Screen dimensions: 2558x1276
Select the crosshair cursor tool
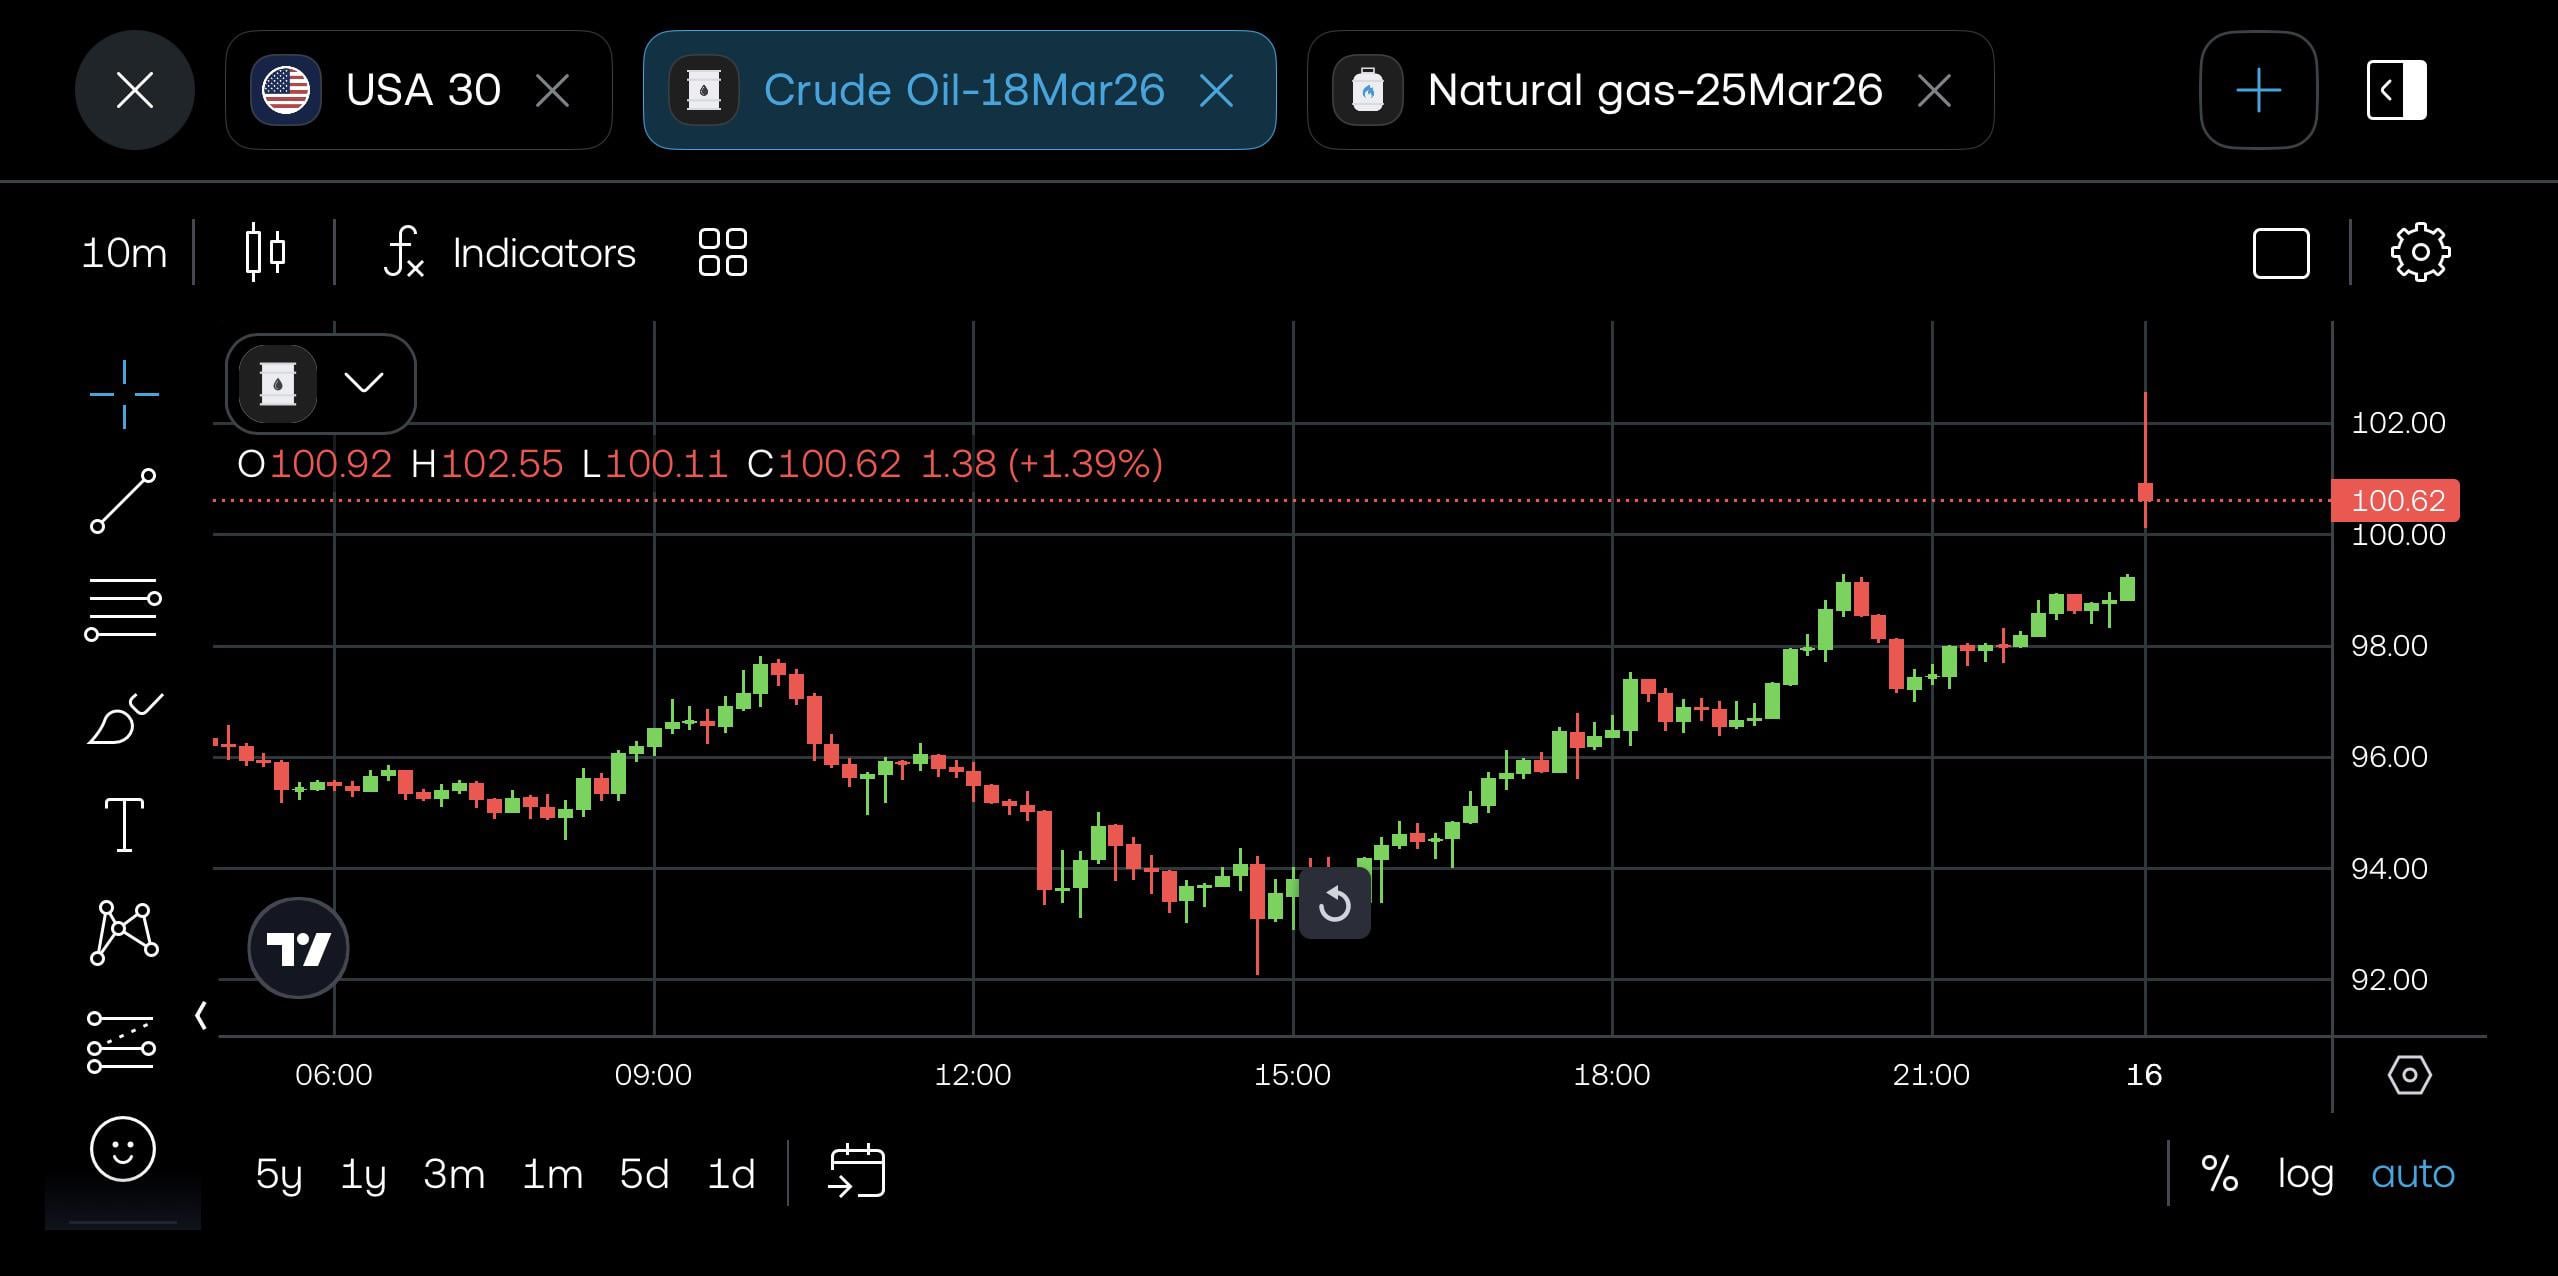click(x=124, y=394)
